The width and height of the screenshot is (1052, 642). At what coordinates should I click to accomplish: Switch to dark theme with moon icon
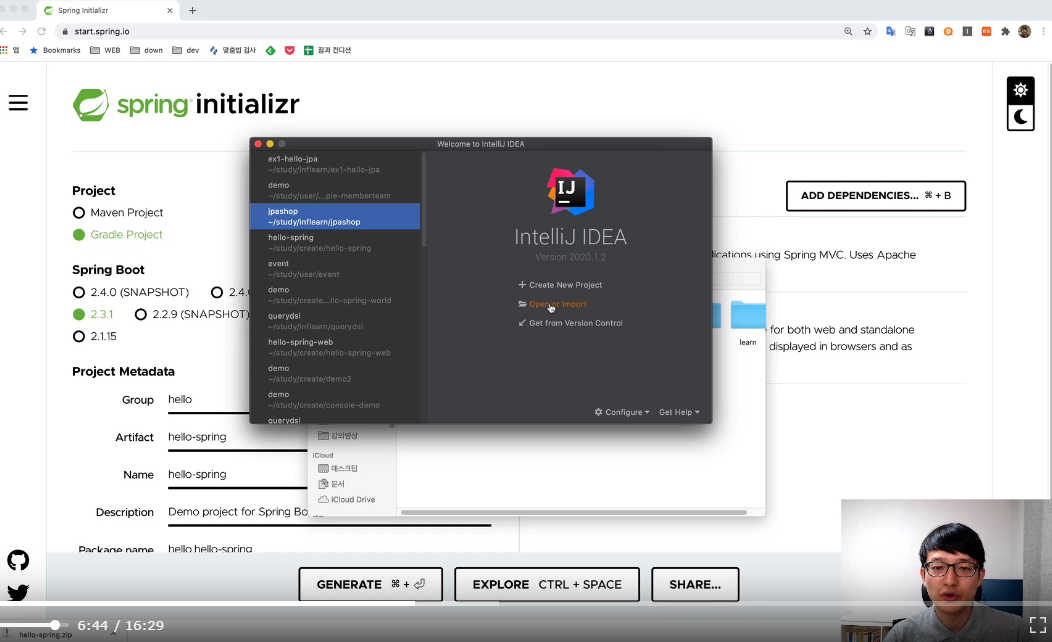tap(1020, 117)
